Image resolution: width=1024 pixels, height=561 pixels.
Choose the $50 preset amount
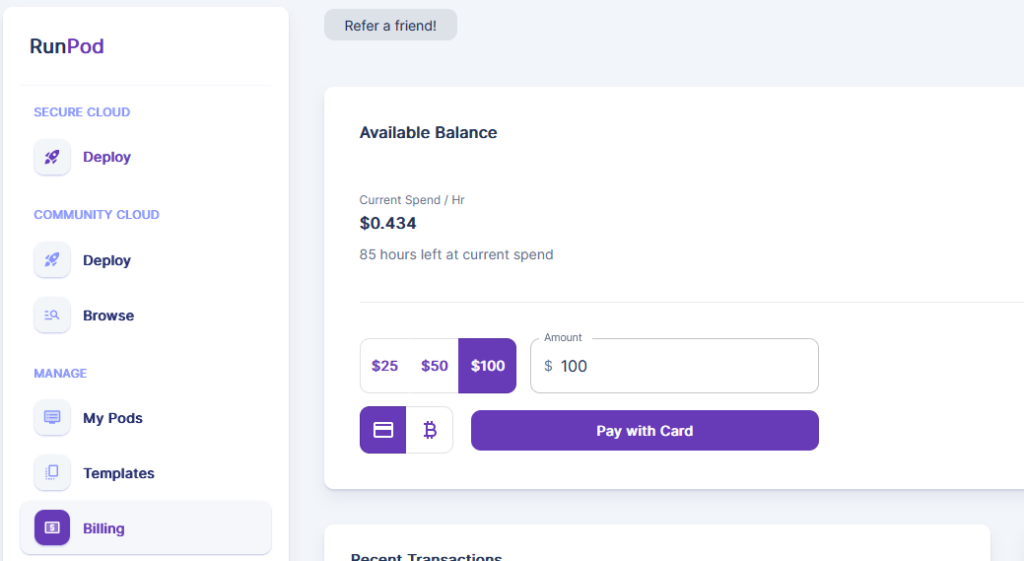coord(434,366)
